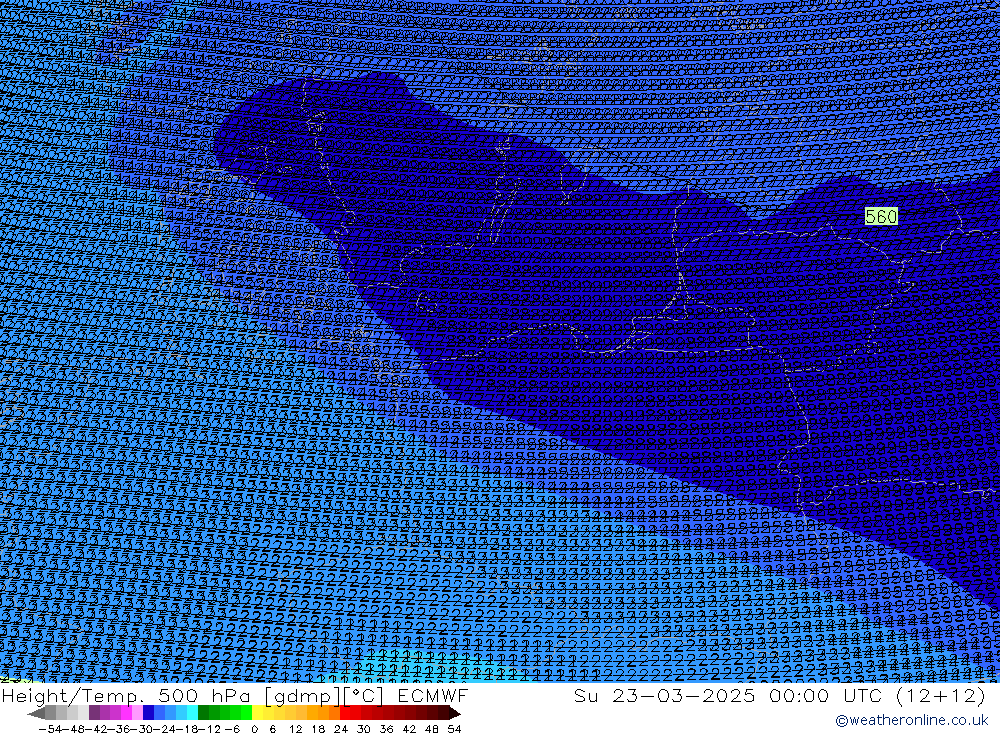Pick the cyan swatch above -18
The width and height of the screenshot is (1000, 733).
pos(192,713)
